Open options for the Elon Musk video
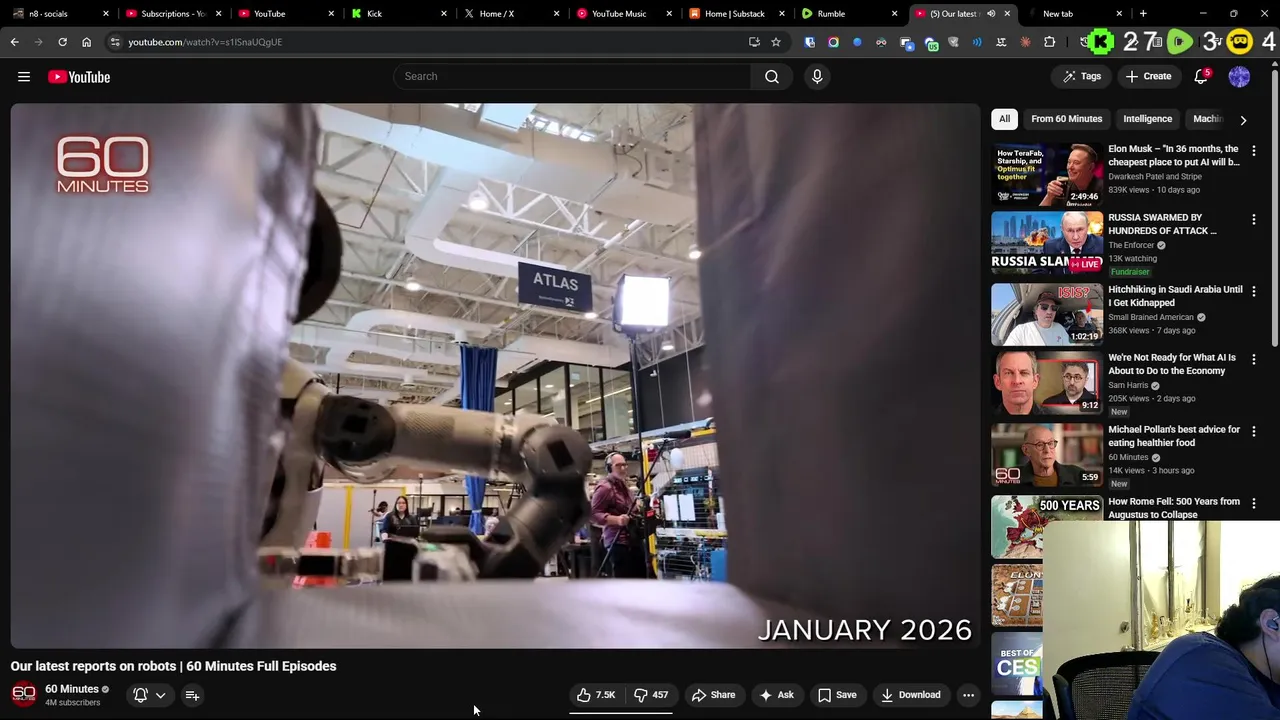Image resolution: width=1280 pixels, height=720 pixels. [1254, 151]
